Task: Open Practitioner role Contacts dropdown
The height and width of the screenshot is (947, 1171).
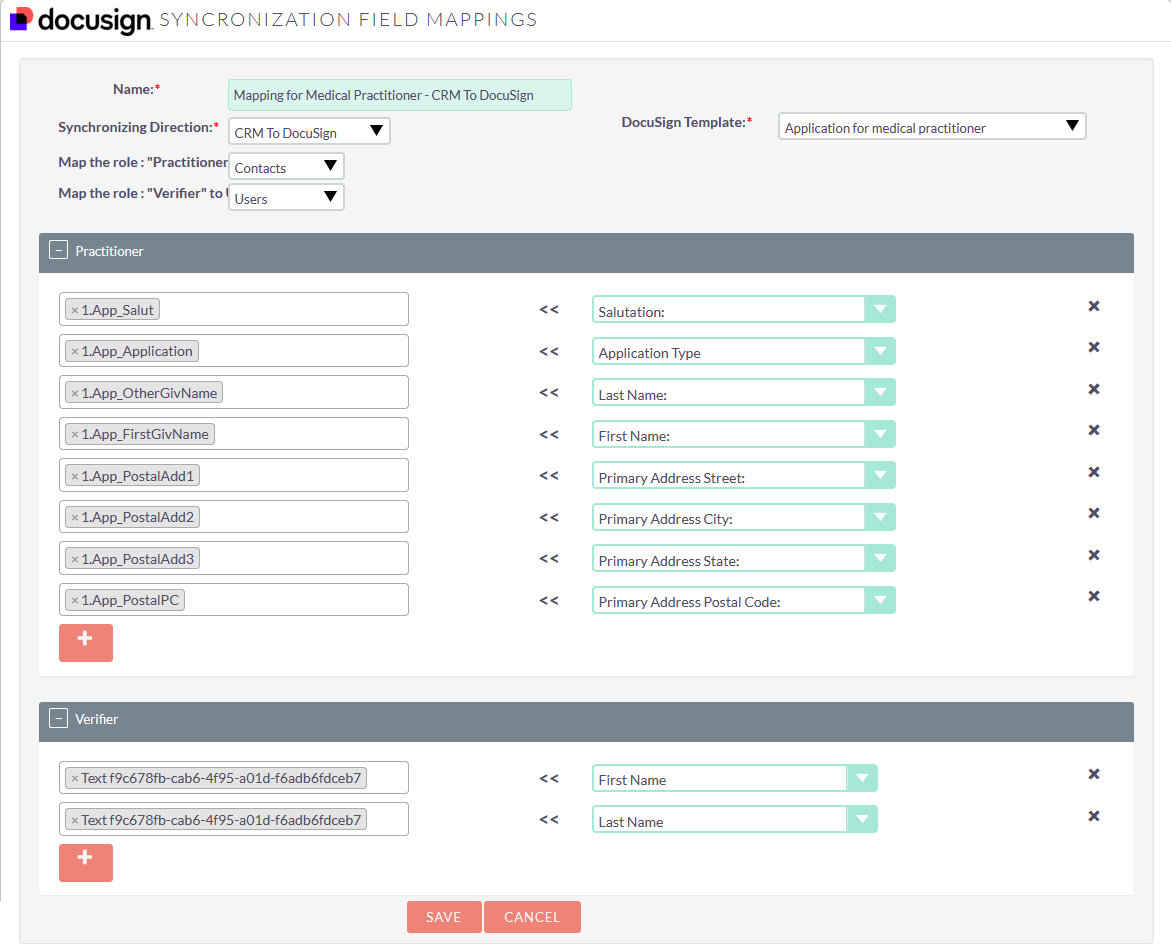Action: tap(286, 167)
